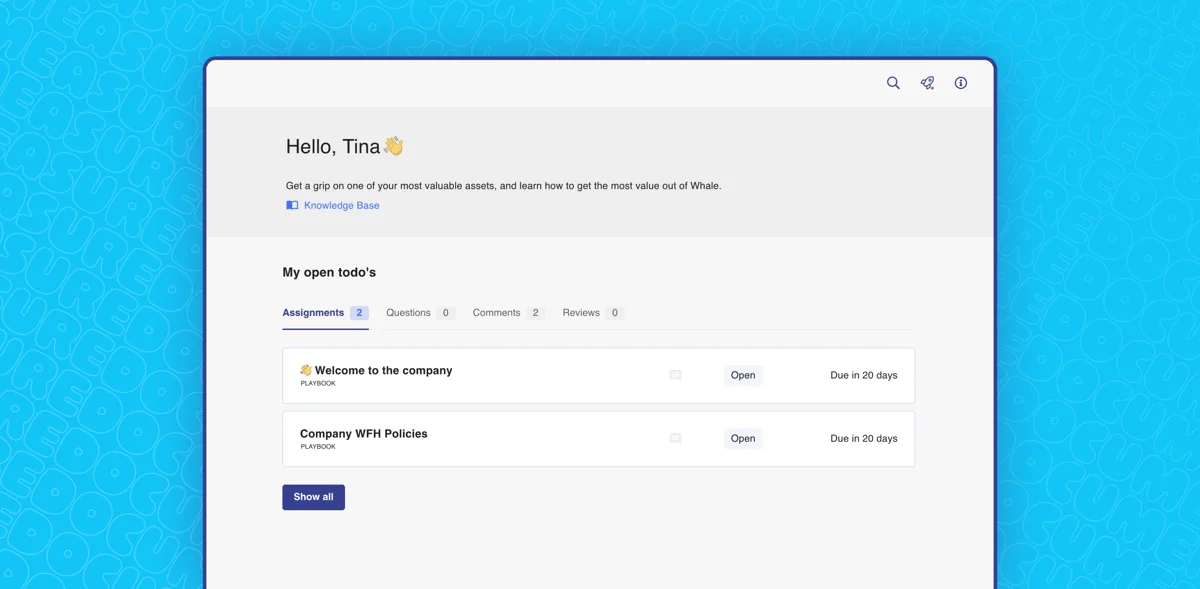Viewport: 1200px width, 589px height.
Task: Click comment icon on Welcome to the company row
Action: click(x=675, y=374)
